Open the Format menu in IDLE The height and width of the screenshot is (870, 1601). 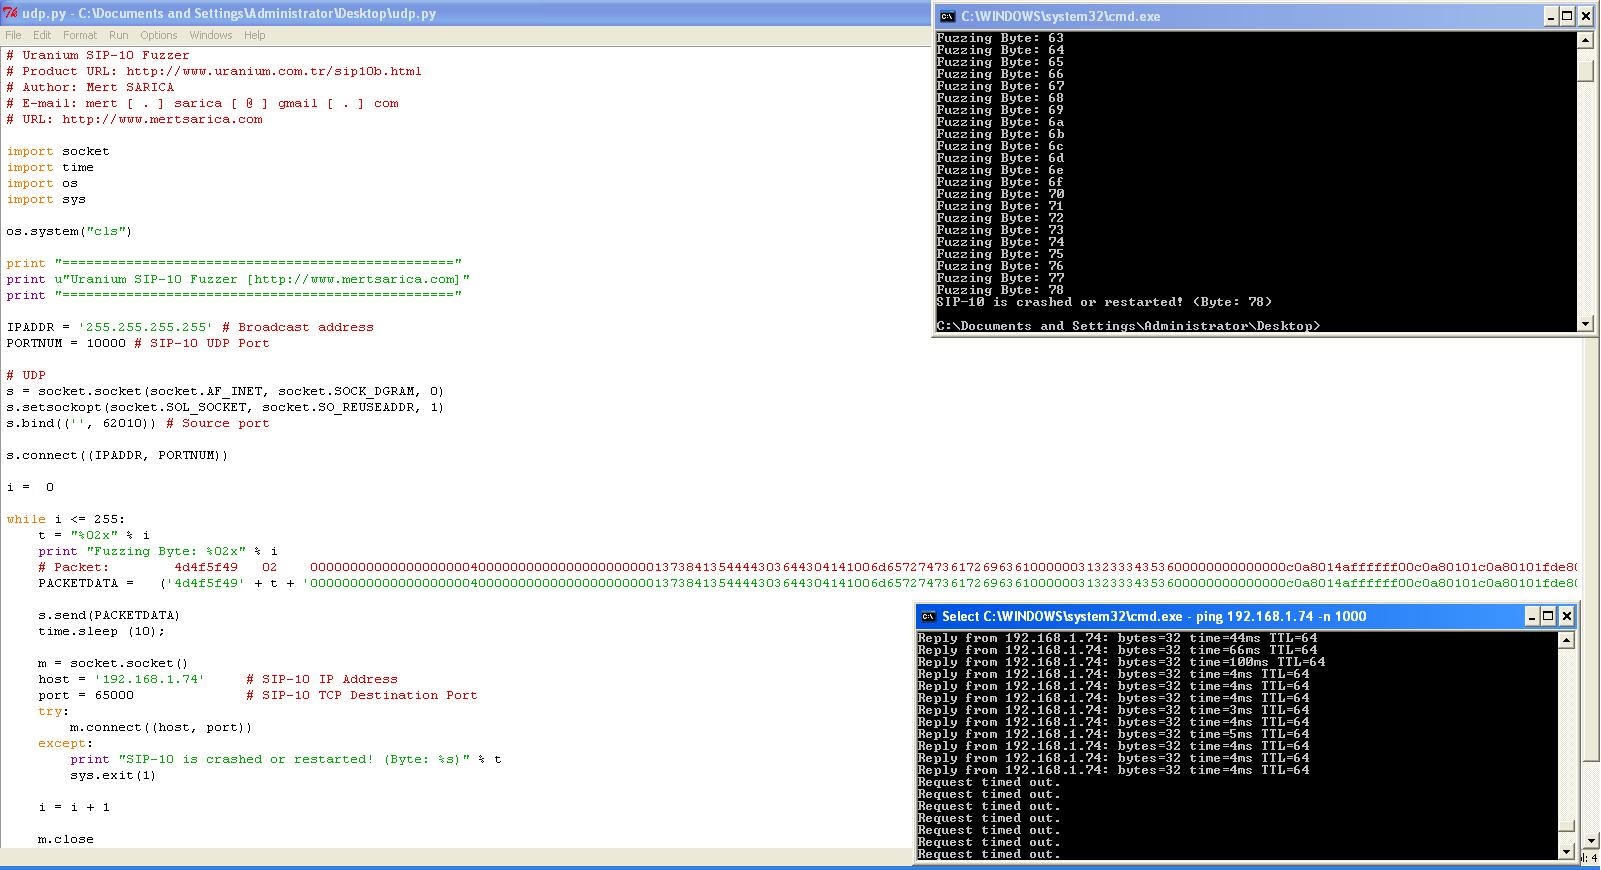(x=80, y=35)
